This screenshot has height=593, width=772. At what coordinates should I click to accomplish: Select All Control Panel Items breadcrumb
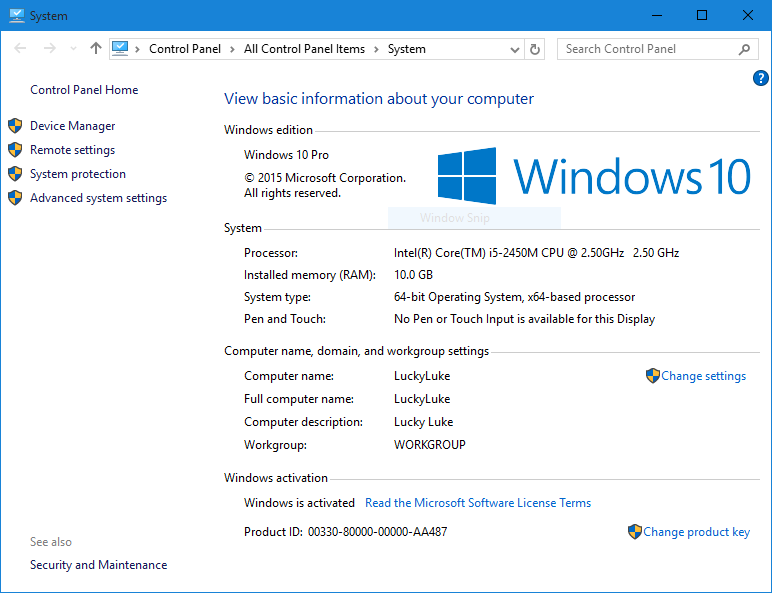[x=304, y=49]
